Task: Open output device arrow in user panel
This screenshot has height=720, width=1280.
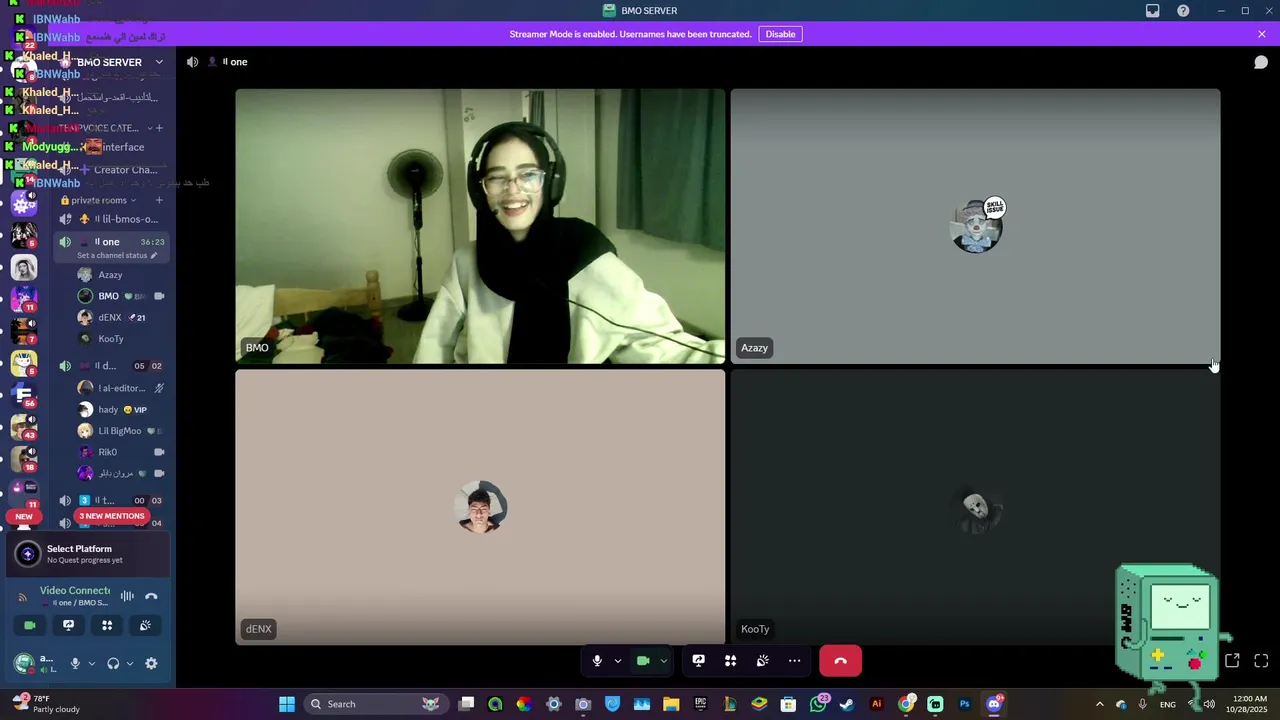Action: coord(129,664)
